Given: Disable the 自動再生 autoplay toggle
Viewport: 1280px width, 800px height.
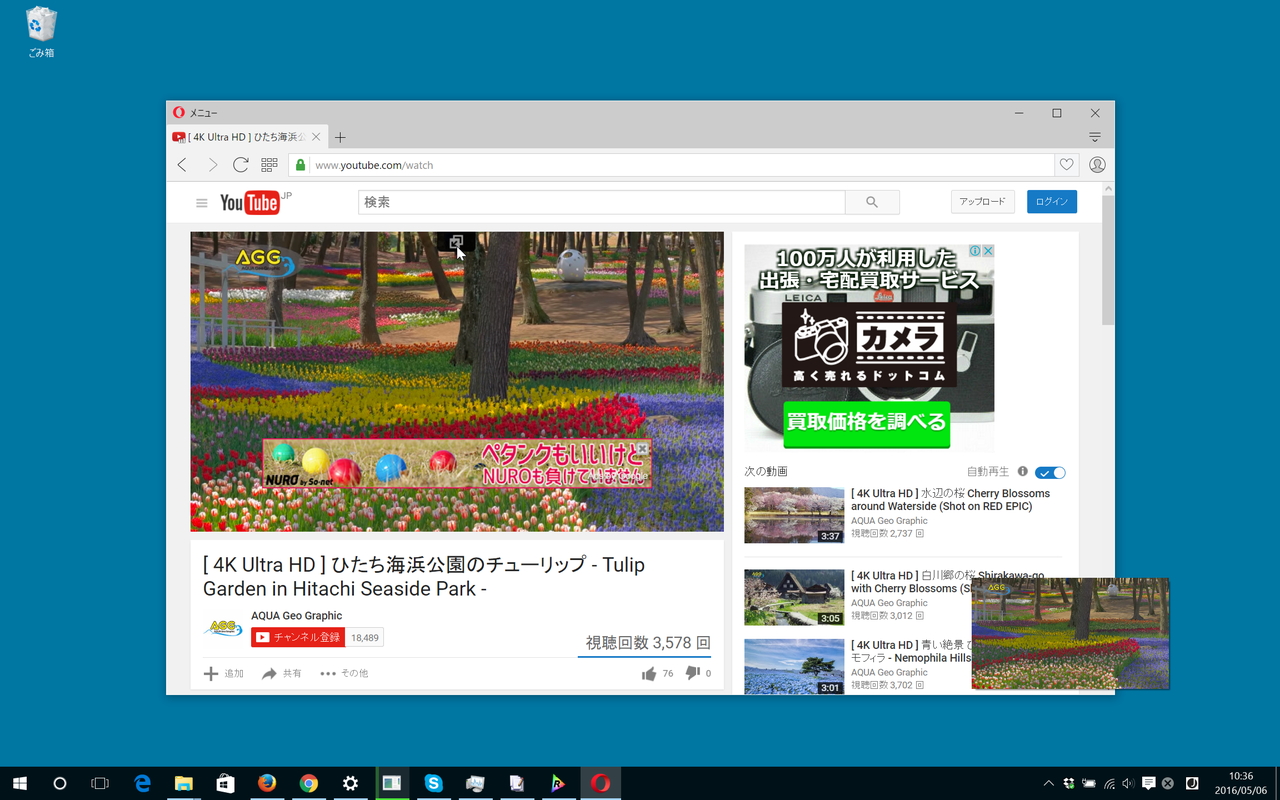Looking at the screenshot, I should click(x=1049, y=471).
